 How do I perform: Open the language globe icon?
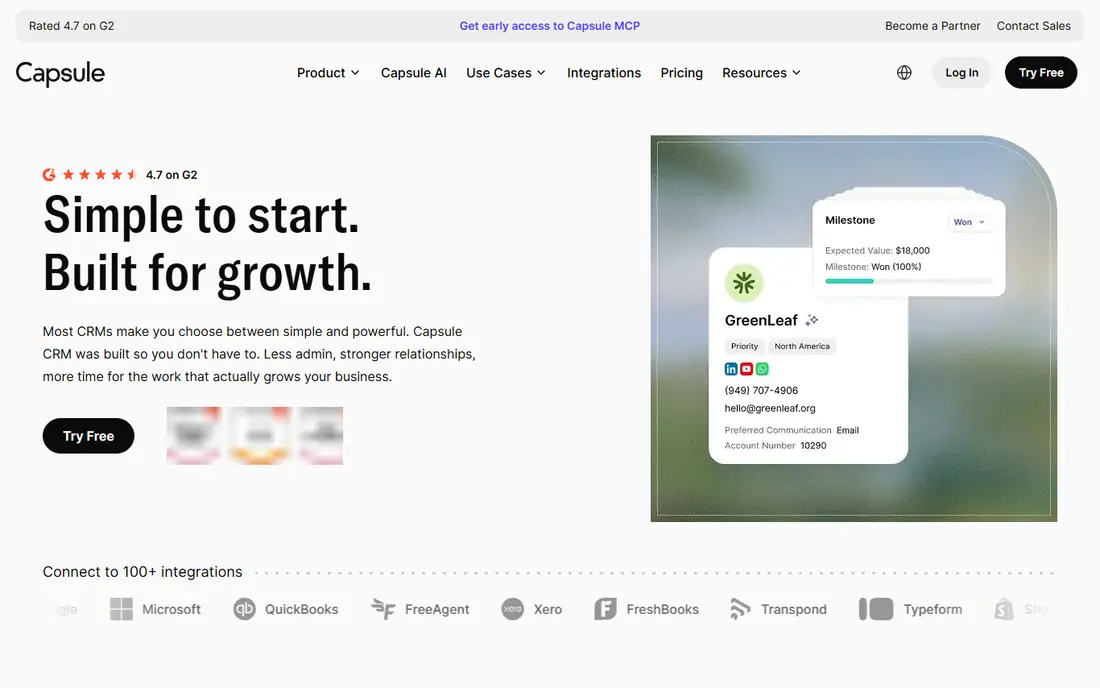904,72
